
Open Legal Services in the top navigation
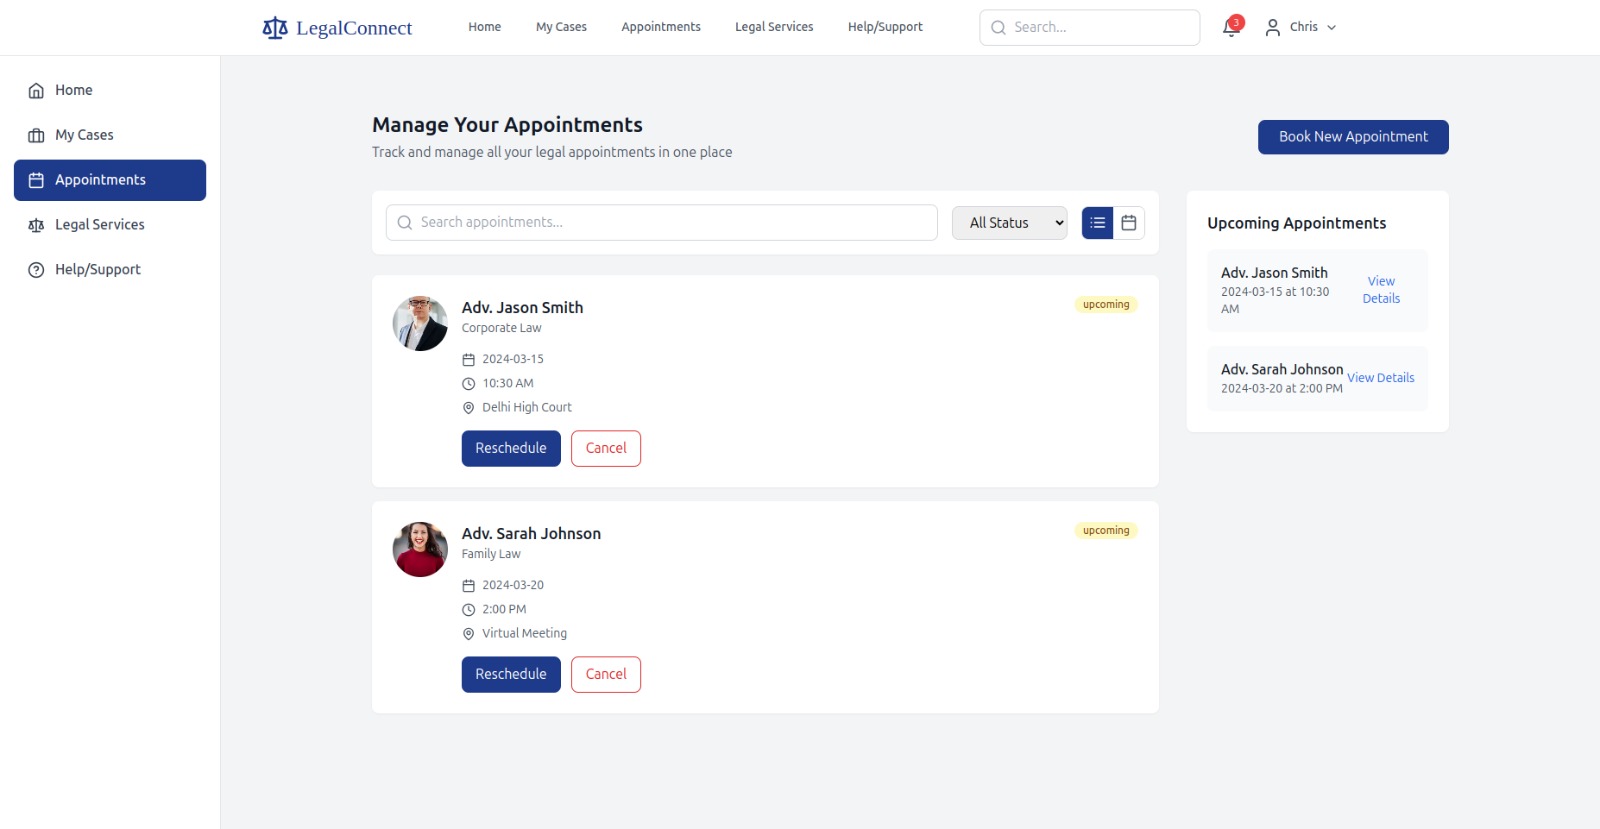[x=774, y=27]
